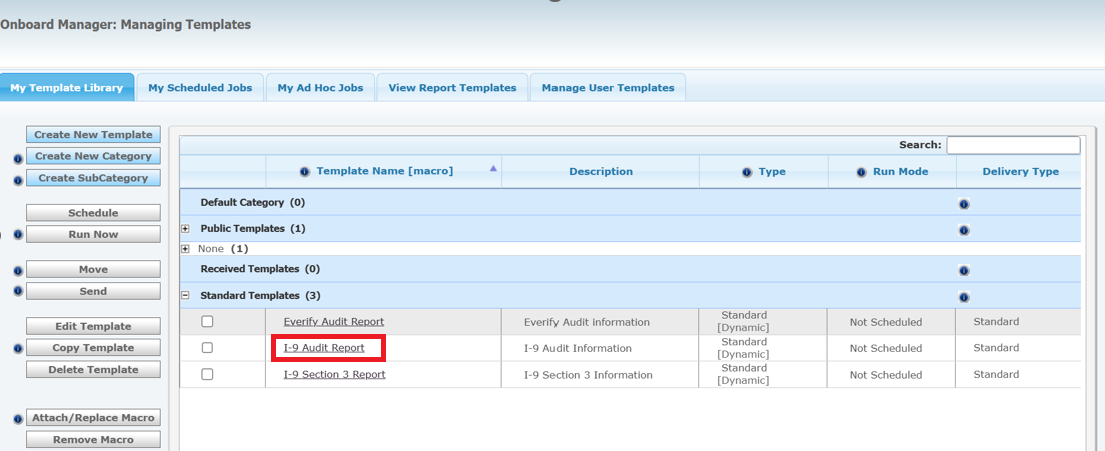
Task: Click info icon beside Create New Category
Action: (17, 157)
